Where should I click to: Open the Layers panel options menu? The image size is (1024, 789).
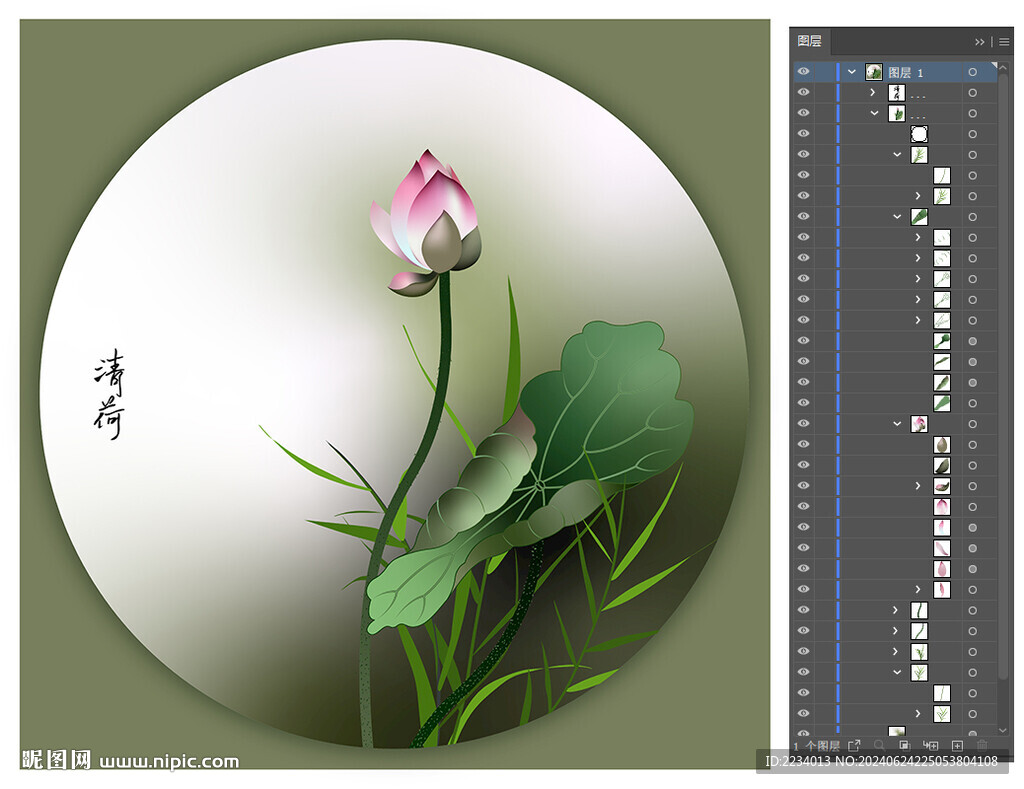coord(1004,42)
